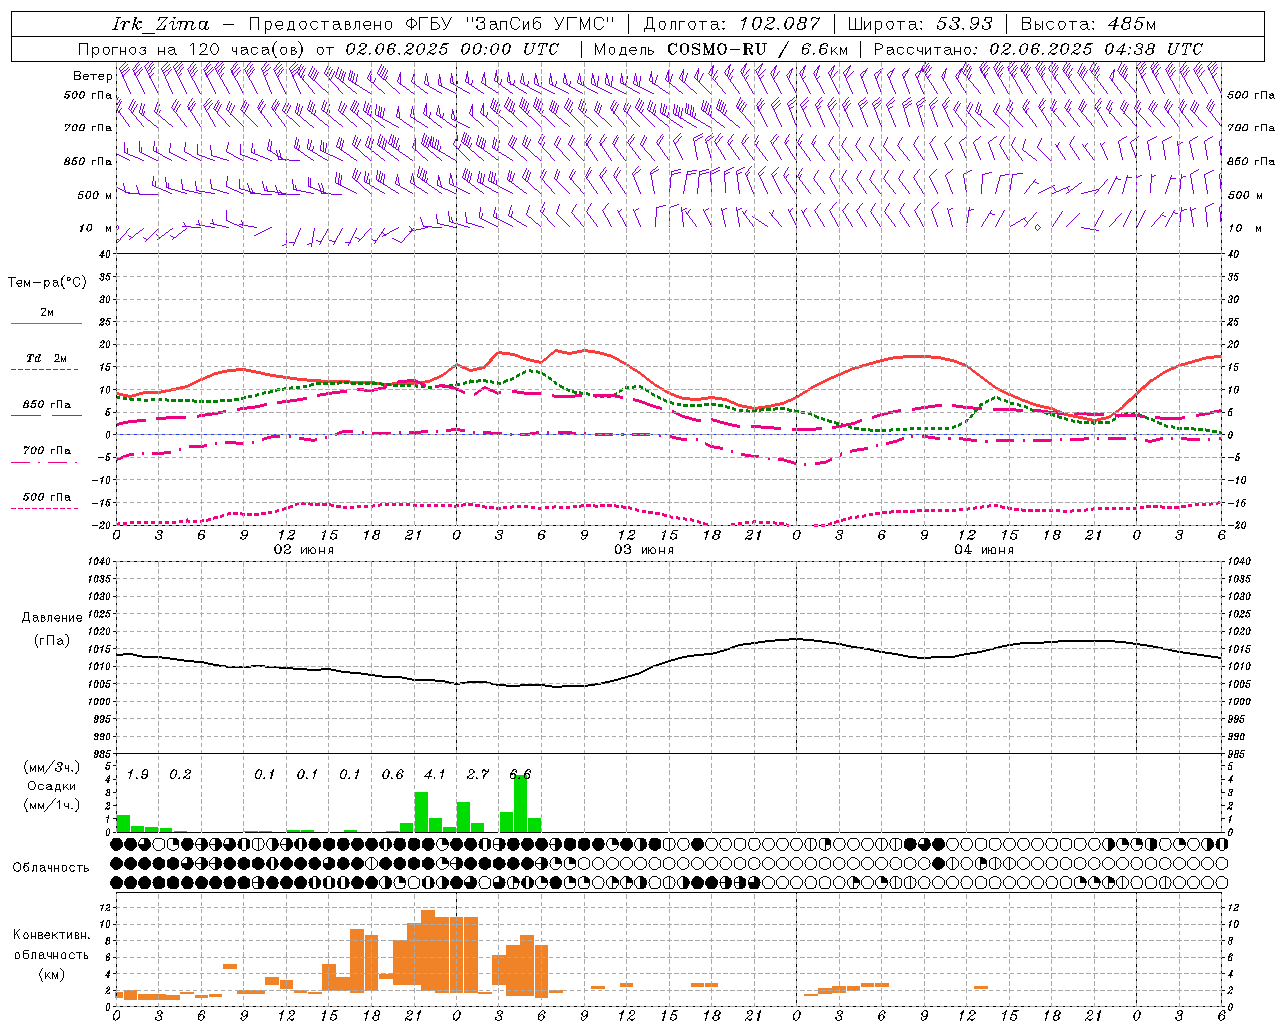Click the 3-hour precipitation value '2.7'

click(x=478, y=774)
